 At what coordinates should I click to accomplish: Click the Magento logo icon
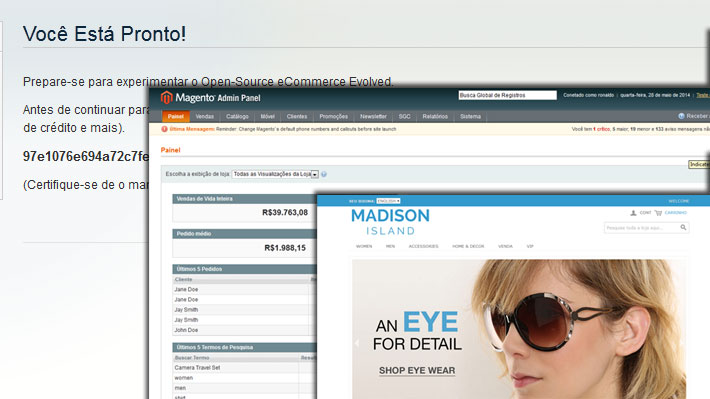point(167,97)
